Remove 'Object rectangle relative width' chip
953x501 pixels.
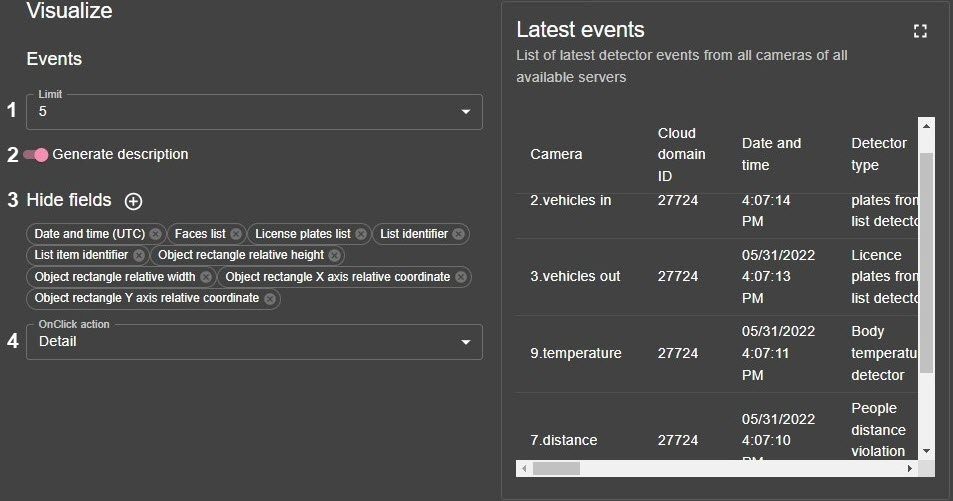pos(205,277)
